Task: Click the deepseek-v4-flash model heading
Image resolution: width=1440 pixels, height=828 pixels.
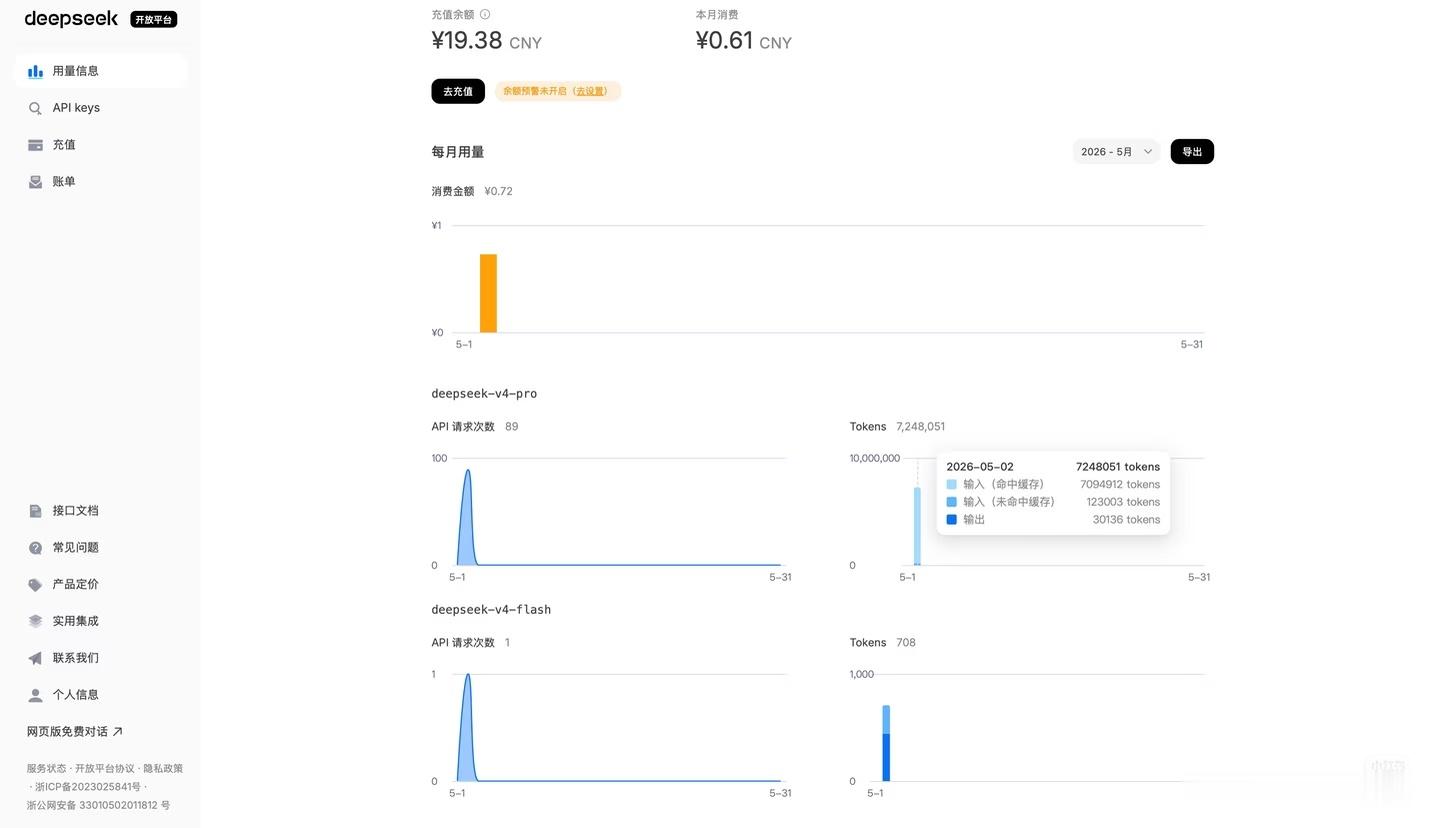Action: pos(491,610)
